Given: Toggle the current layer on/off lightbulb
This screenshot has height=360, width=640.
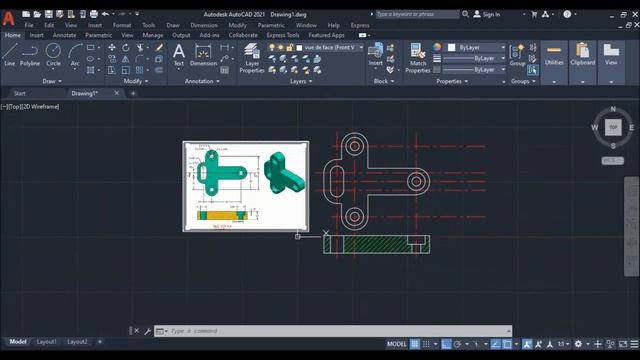Looking at the screenshot, I should click(272, 48).
